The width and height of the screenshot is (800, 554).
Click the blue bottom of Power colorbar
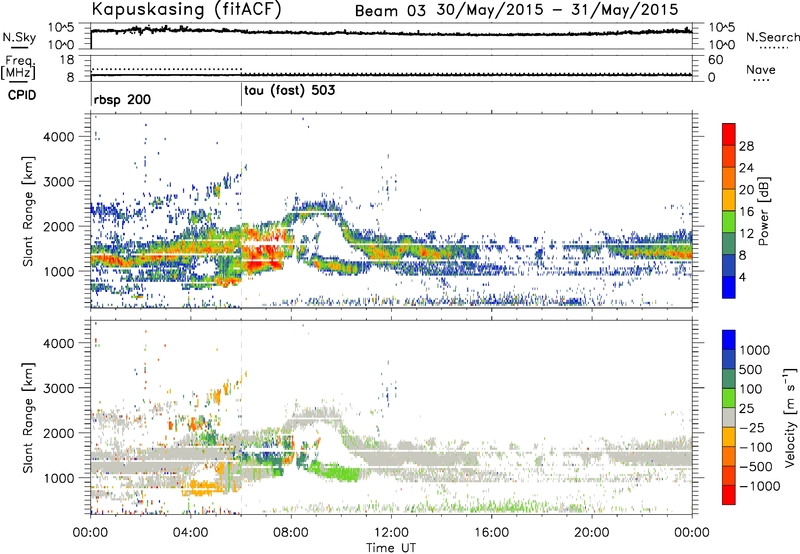coord(729,287)
